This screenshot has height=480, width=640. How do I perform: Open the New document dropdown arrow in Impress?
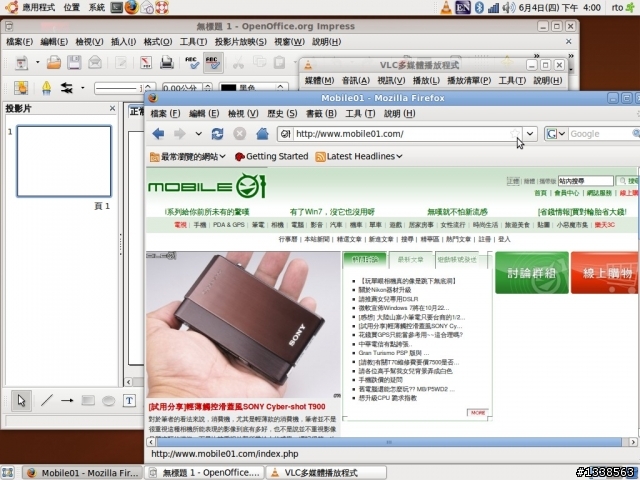pyautogui.click(x=38, y=62)
